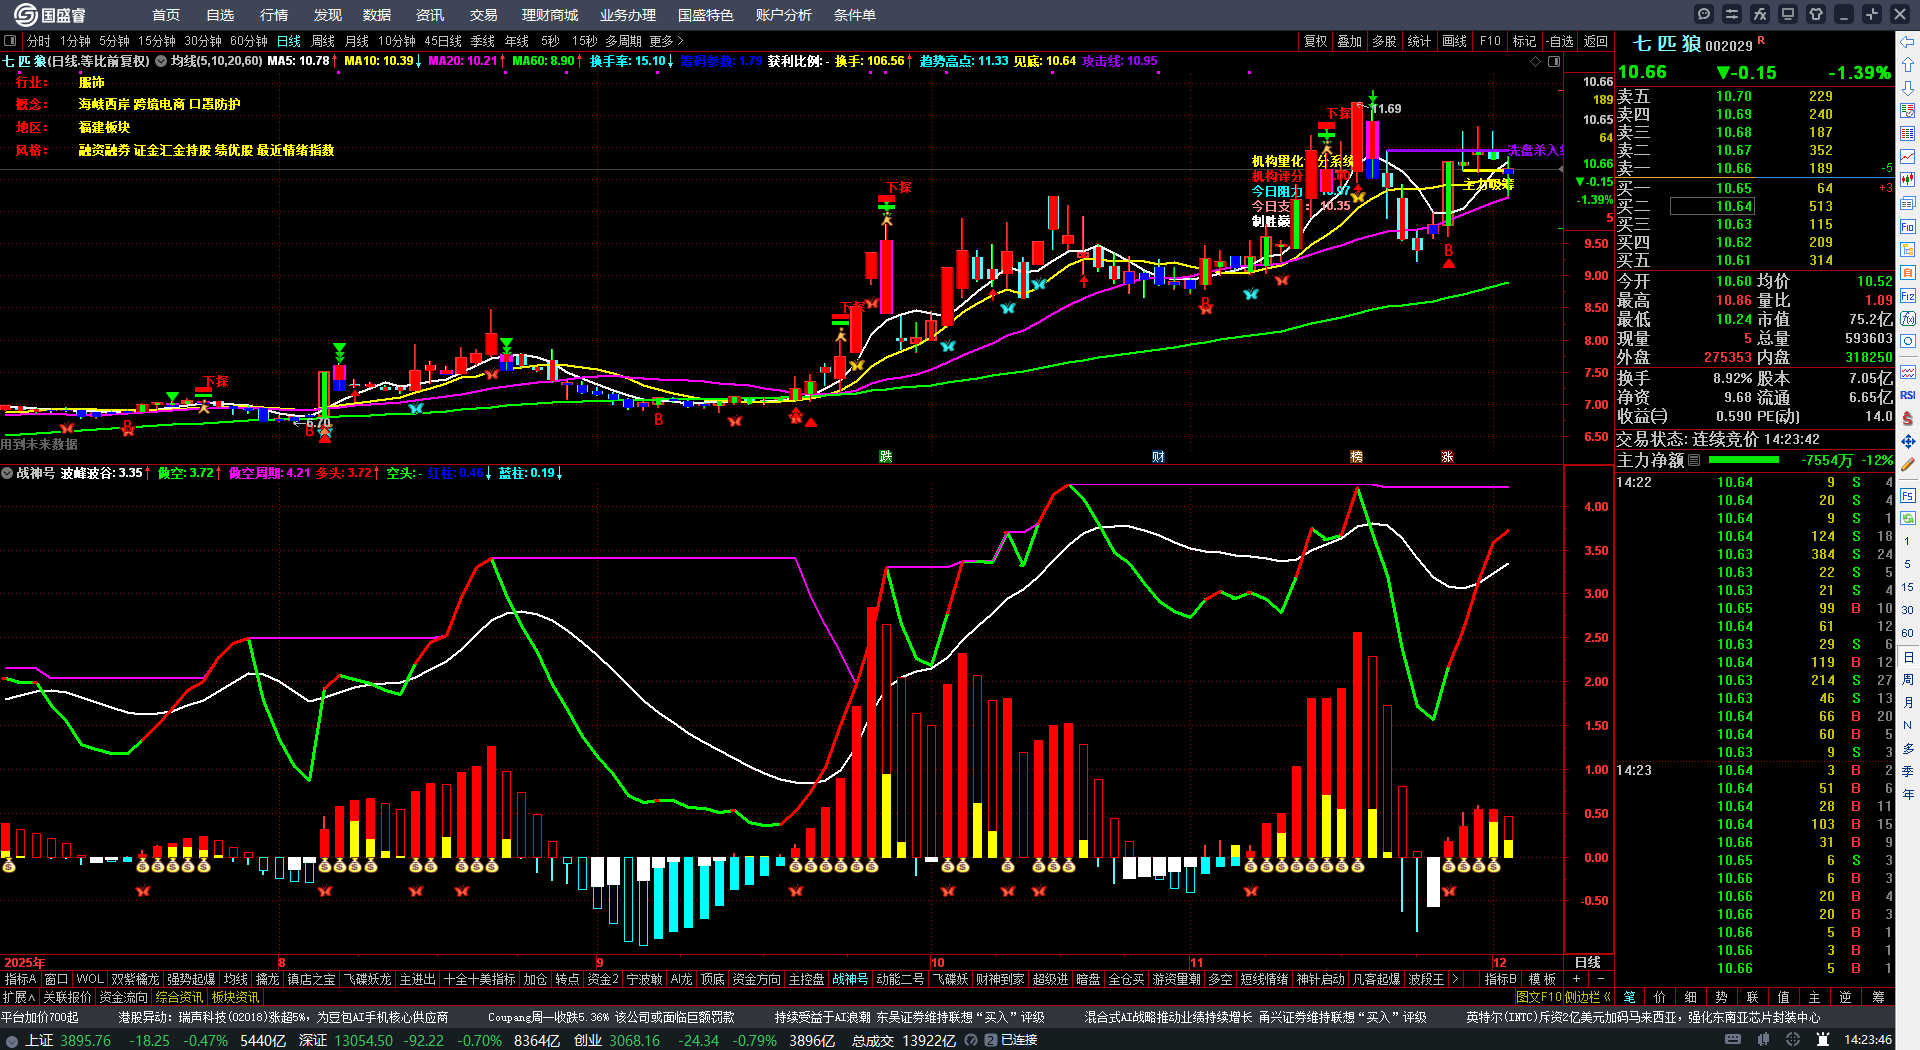Click the diamond icon at main chart top-right
Screen dimensions: 1920x1050
pyautogui.click(x=1536, y=61)
